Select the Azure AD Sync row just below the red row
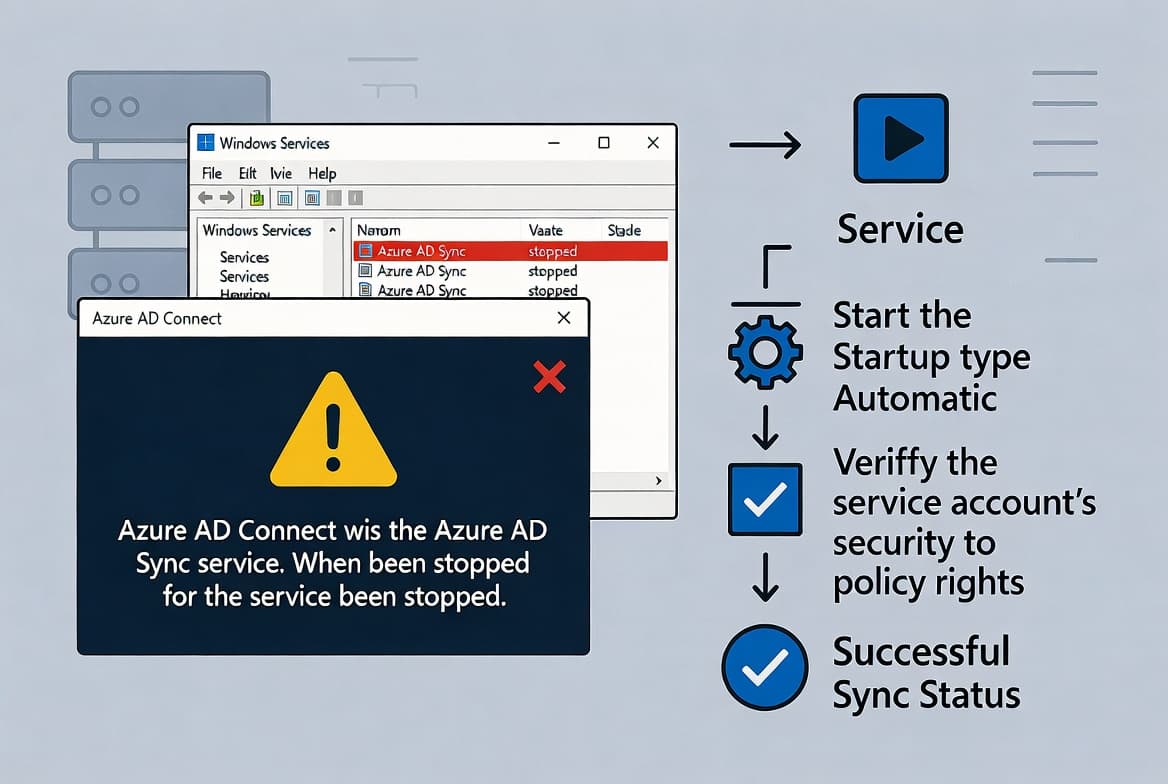1168x784 pixels. click(x=510, y=271)
